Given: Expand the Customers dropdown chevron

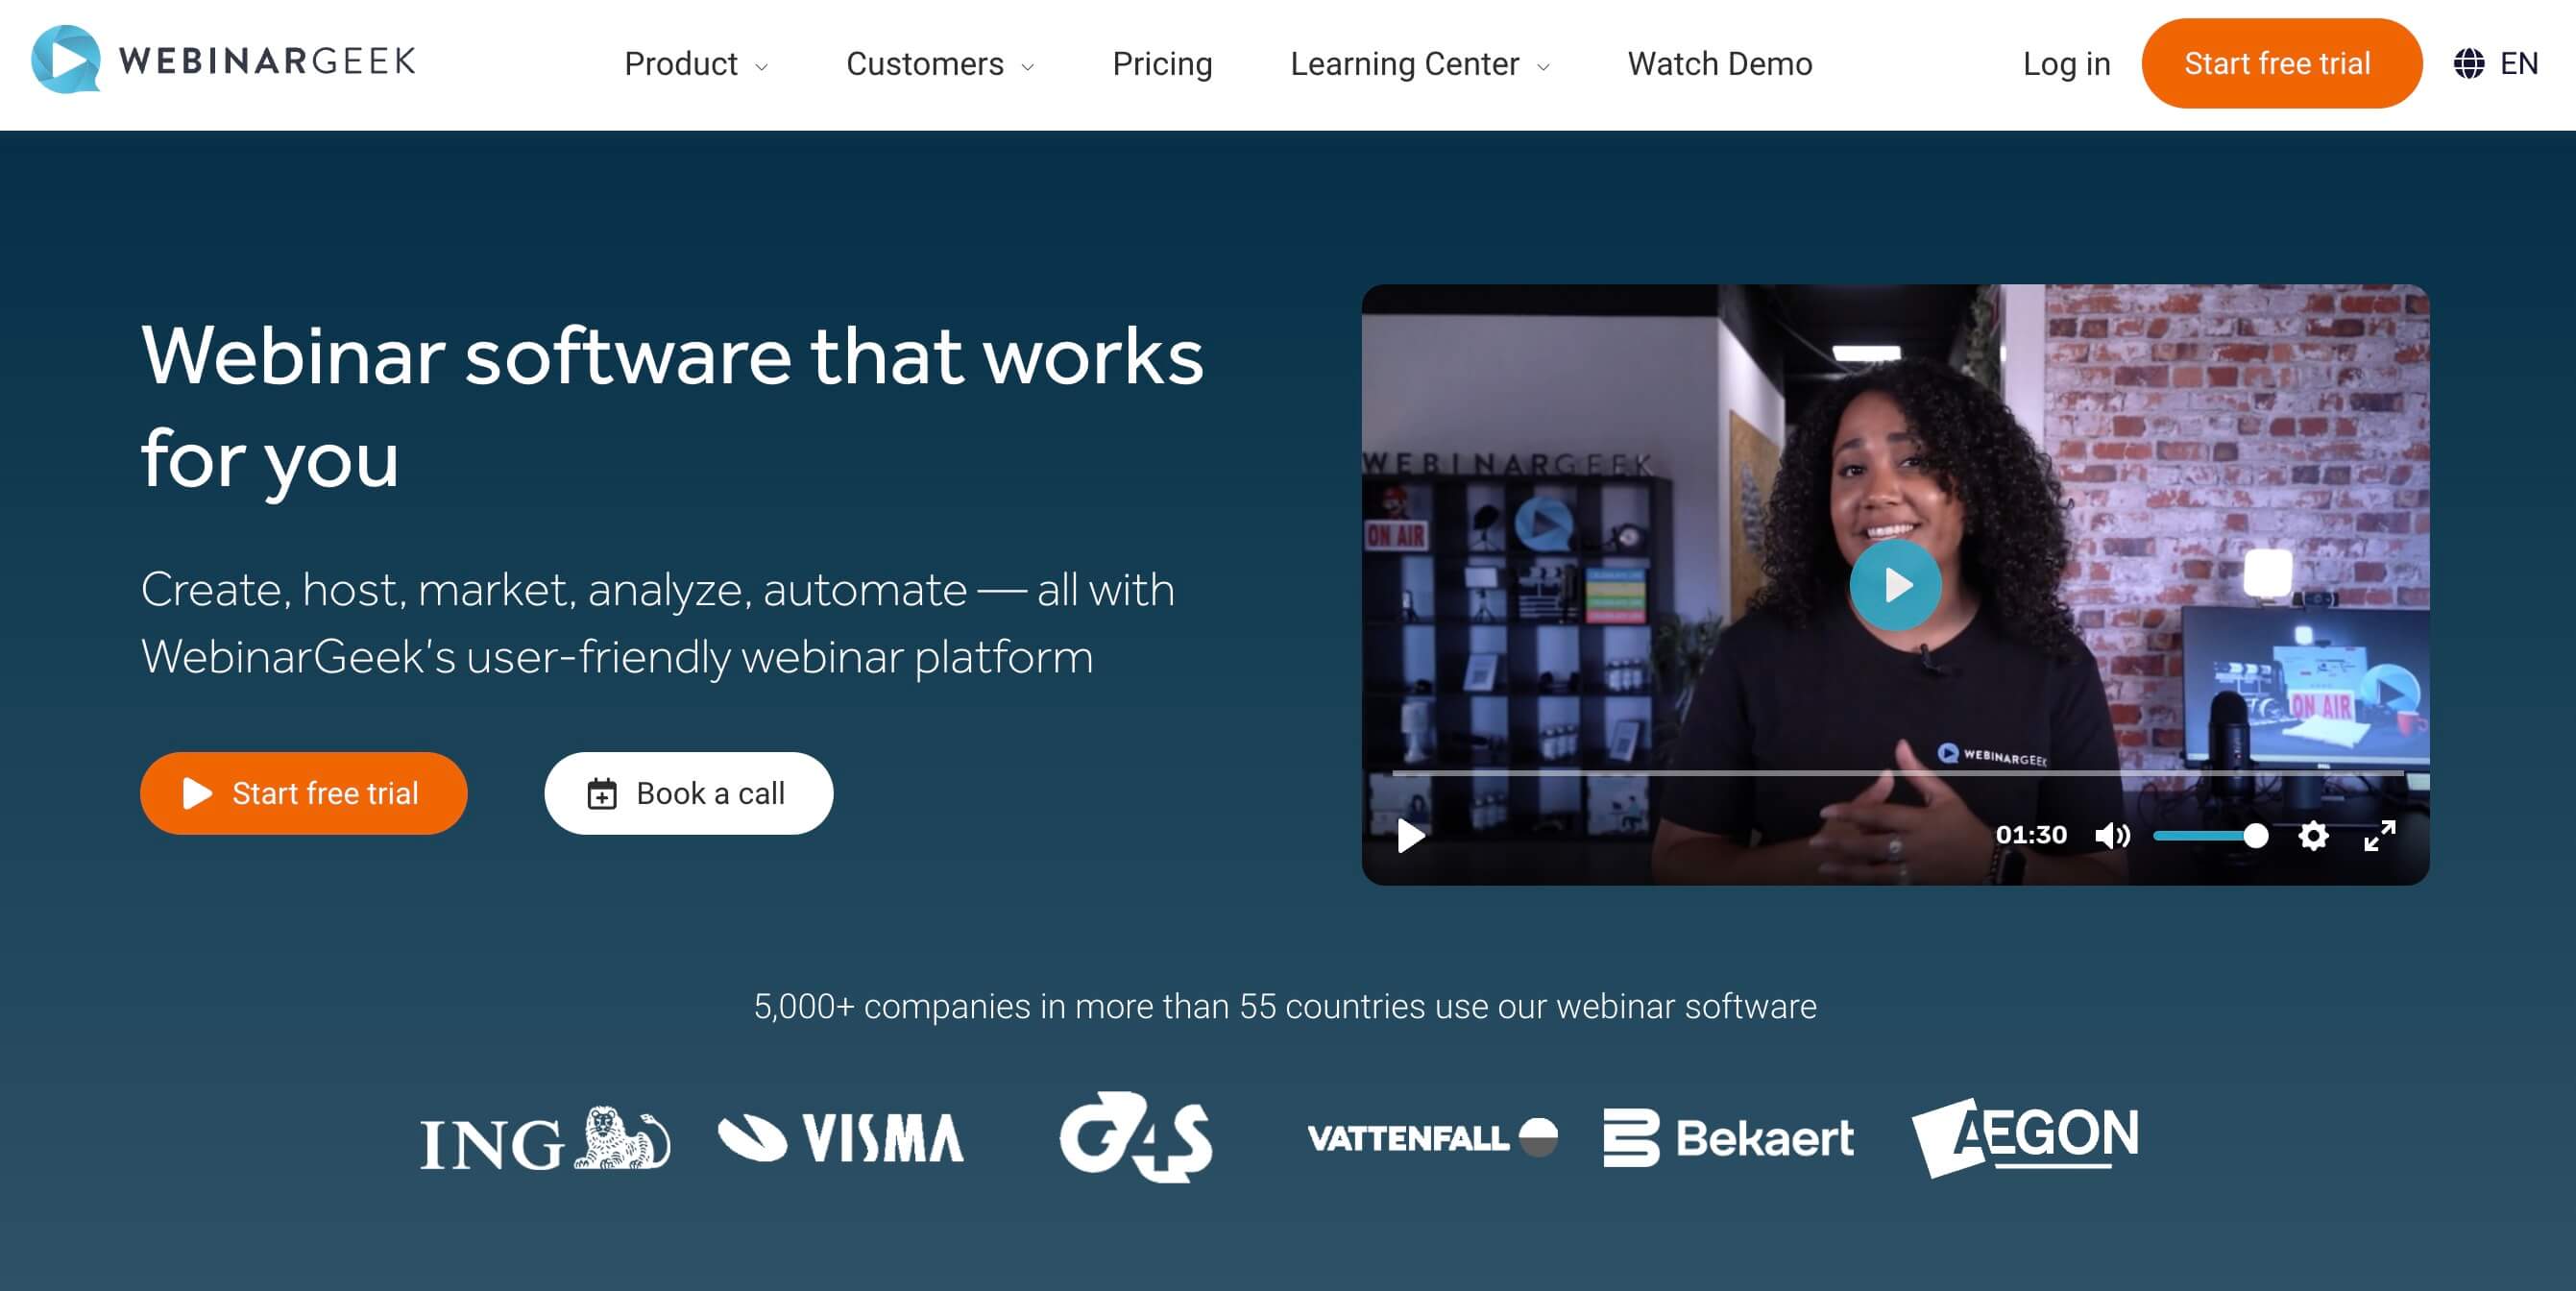Looking at the screenshot, I should (x=1027, y=67).
